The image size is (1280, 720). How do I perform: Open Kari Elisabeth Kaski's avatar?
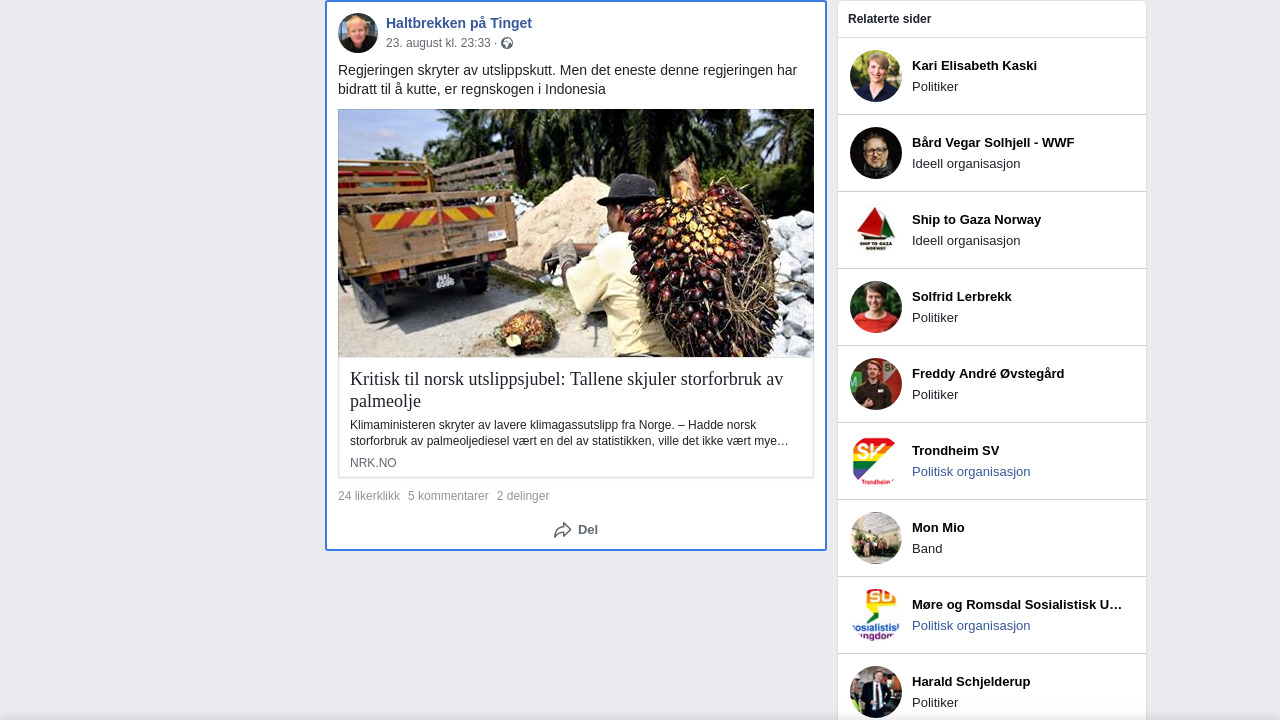tap(876, 76)
